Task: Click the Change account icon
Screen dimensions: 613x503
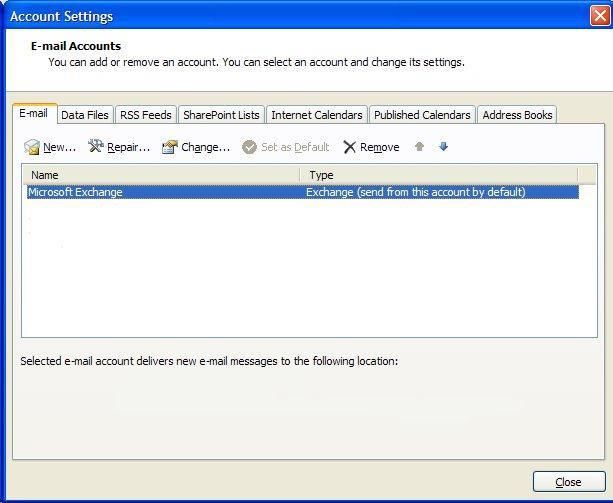Action: tap(170, 147)
